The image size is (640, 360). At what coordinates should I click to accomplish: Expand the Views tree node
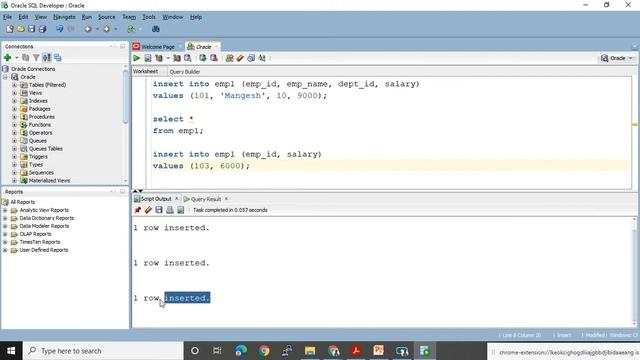(14, 93)
